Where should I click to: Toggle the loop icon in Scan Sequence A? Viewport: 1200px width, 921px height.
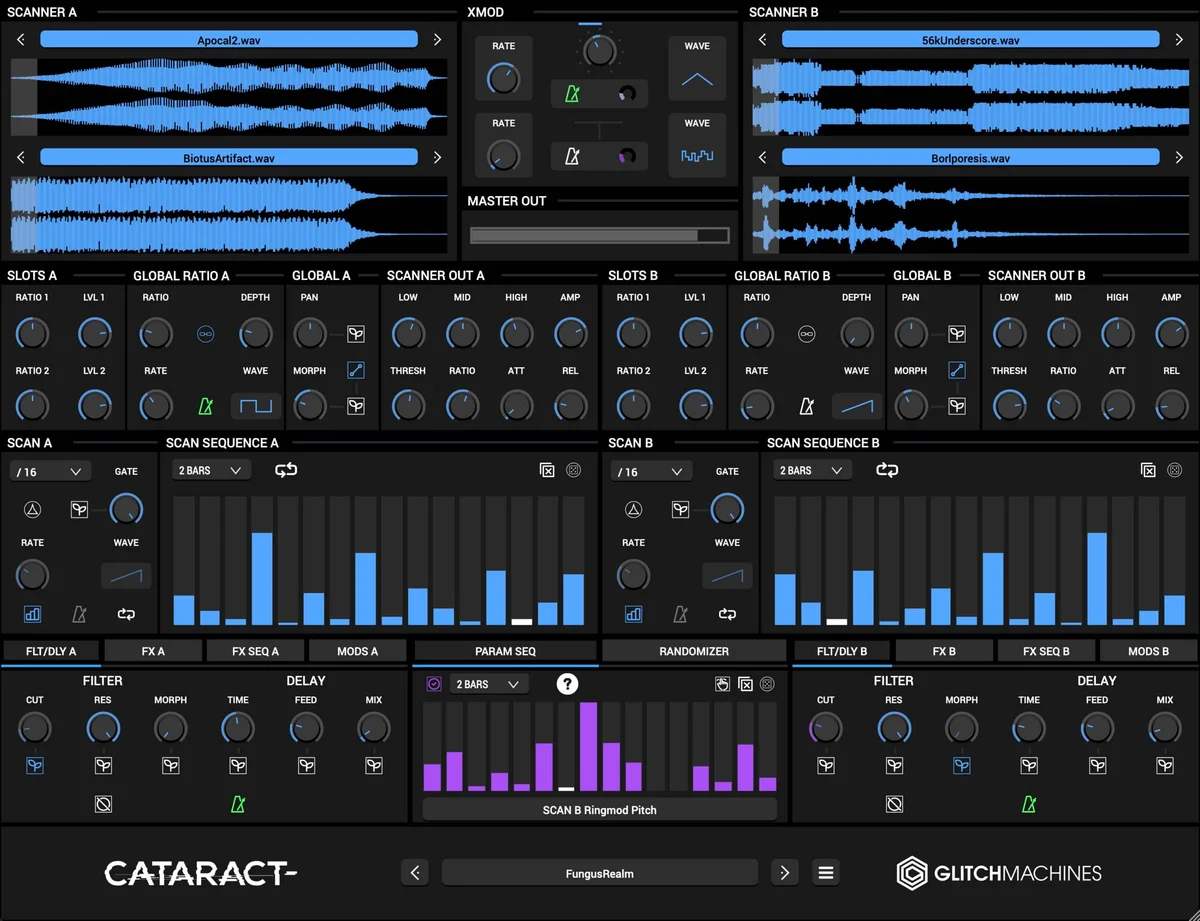click(286, 470)
